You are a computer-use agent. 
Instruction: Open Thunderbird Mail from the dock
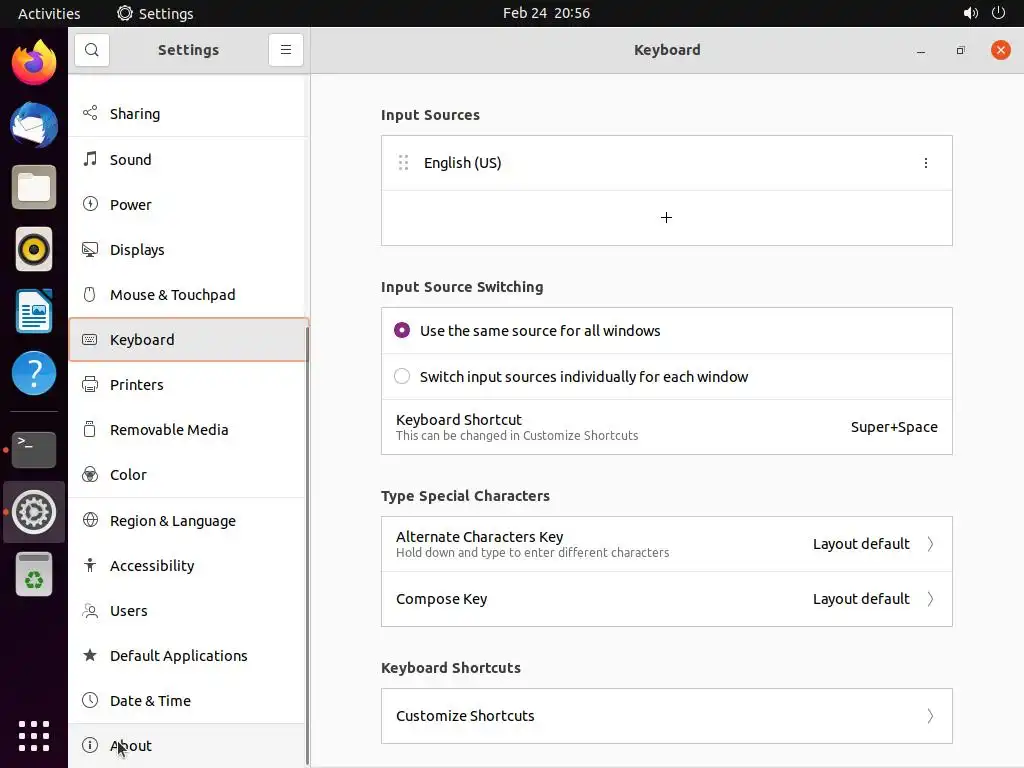click(34, 125)
